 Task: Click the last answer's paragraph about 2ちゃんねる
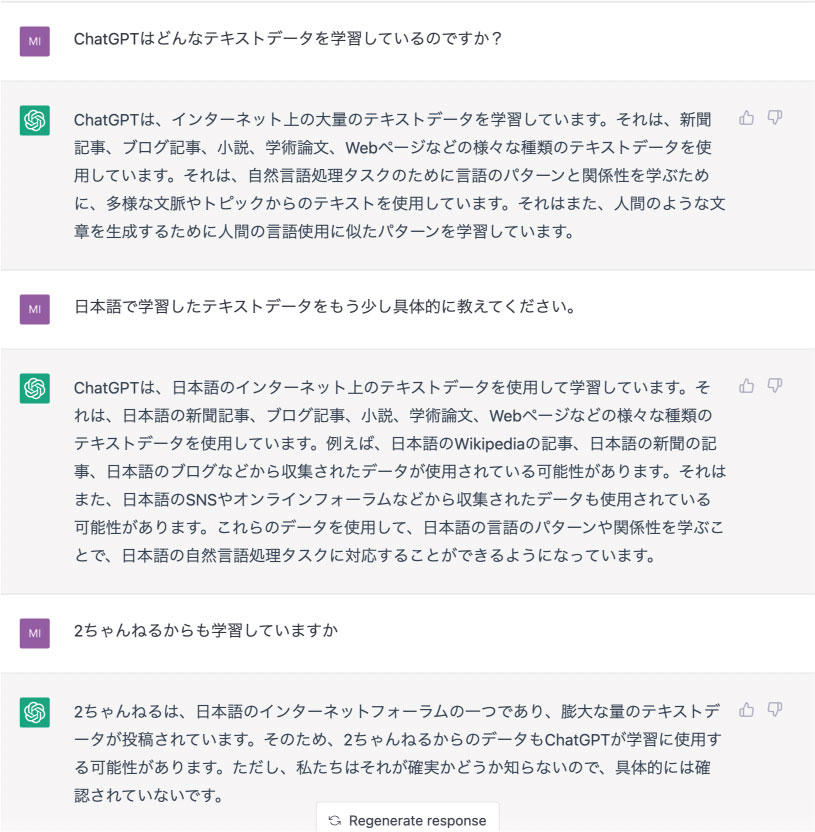(x=397, y=754)
